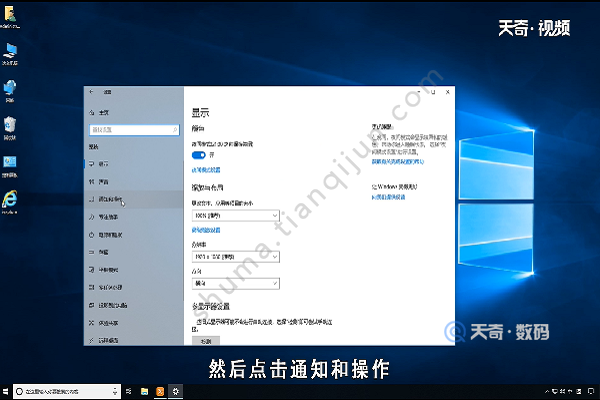Show hidden tray icons with the chevron

[547, 391]
